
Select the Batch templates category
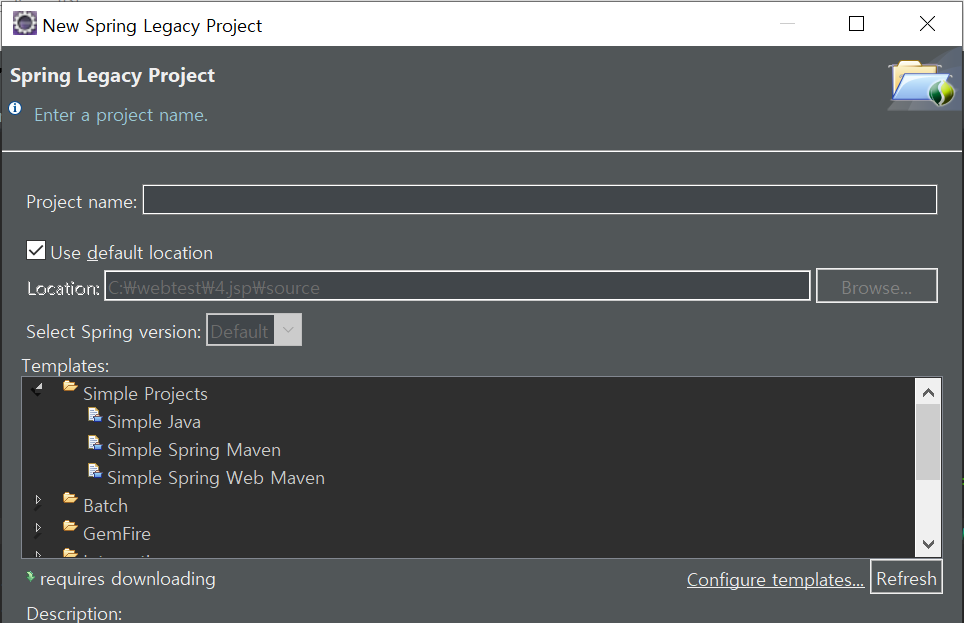[106, 506]
